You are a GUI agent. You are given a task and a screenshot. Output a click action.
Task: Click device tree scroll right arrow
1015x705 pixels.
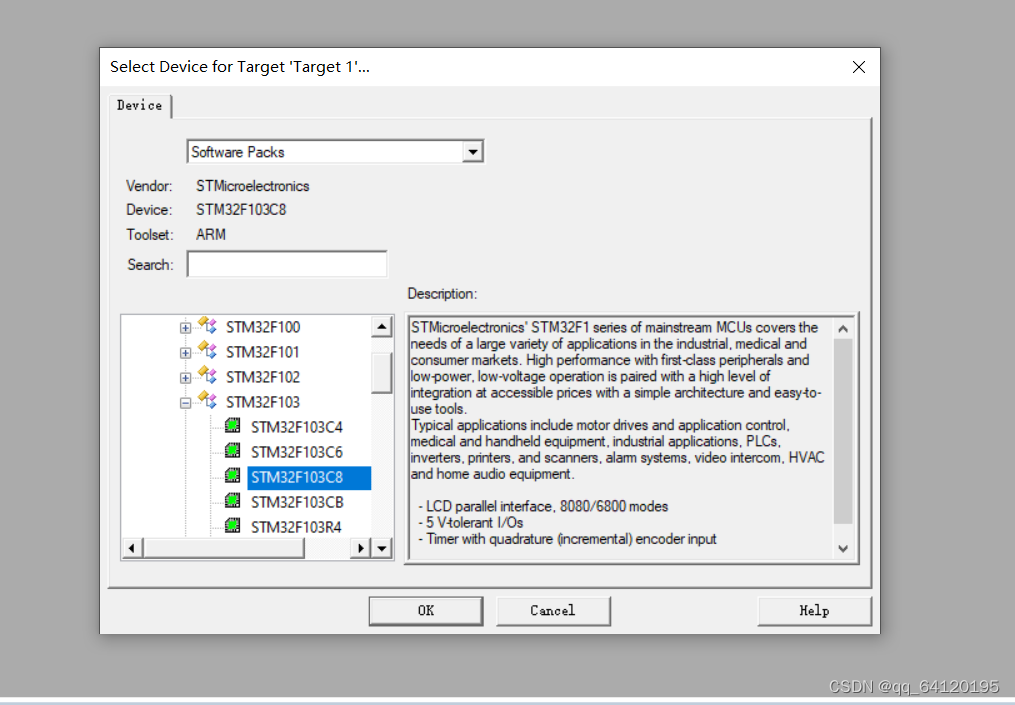(x=361, y=548)
